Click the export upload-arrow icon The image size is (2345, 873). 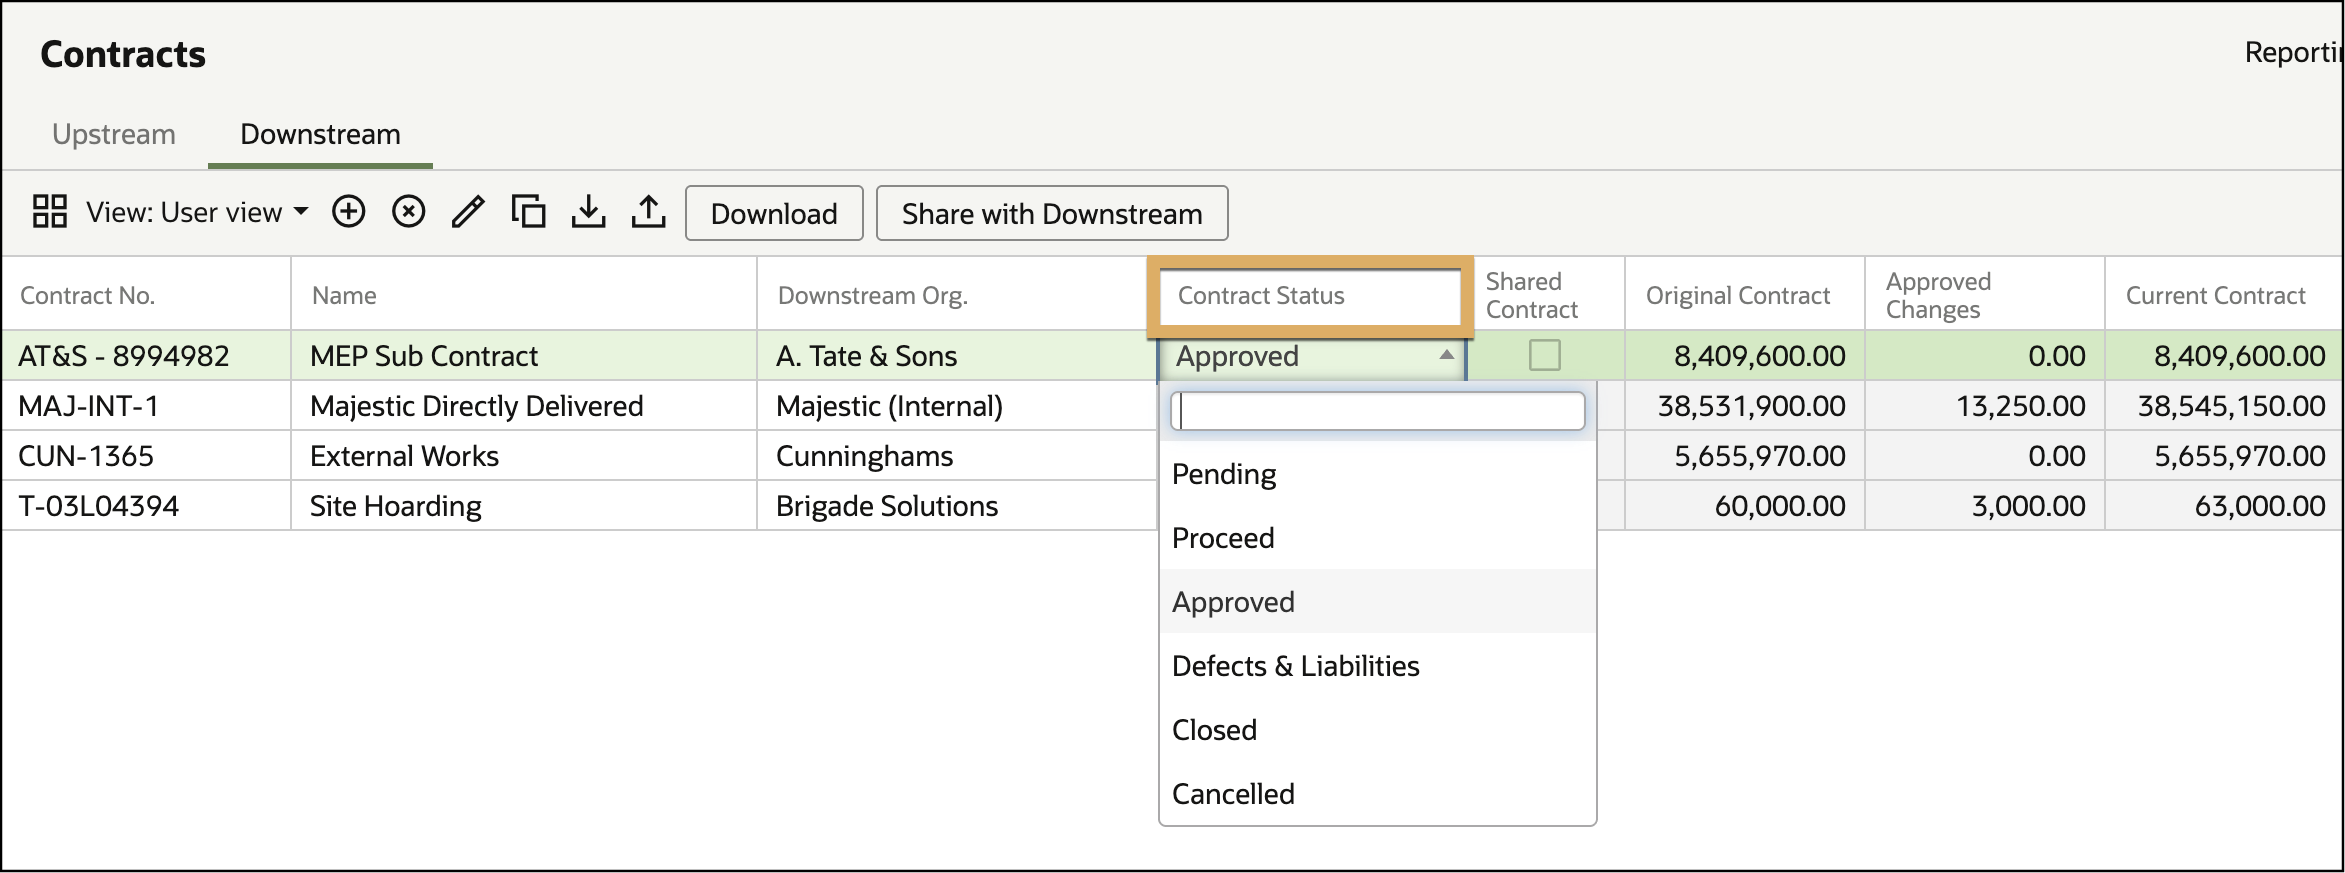648,212
